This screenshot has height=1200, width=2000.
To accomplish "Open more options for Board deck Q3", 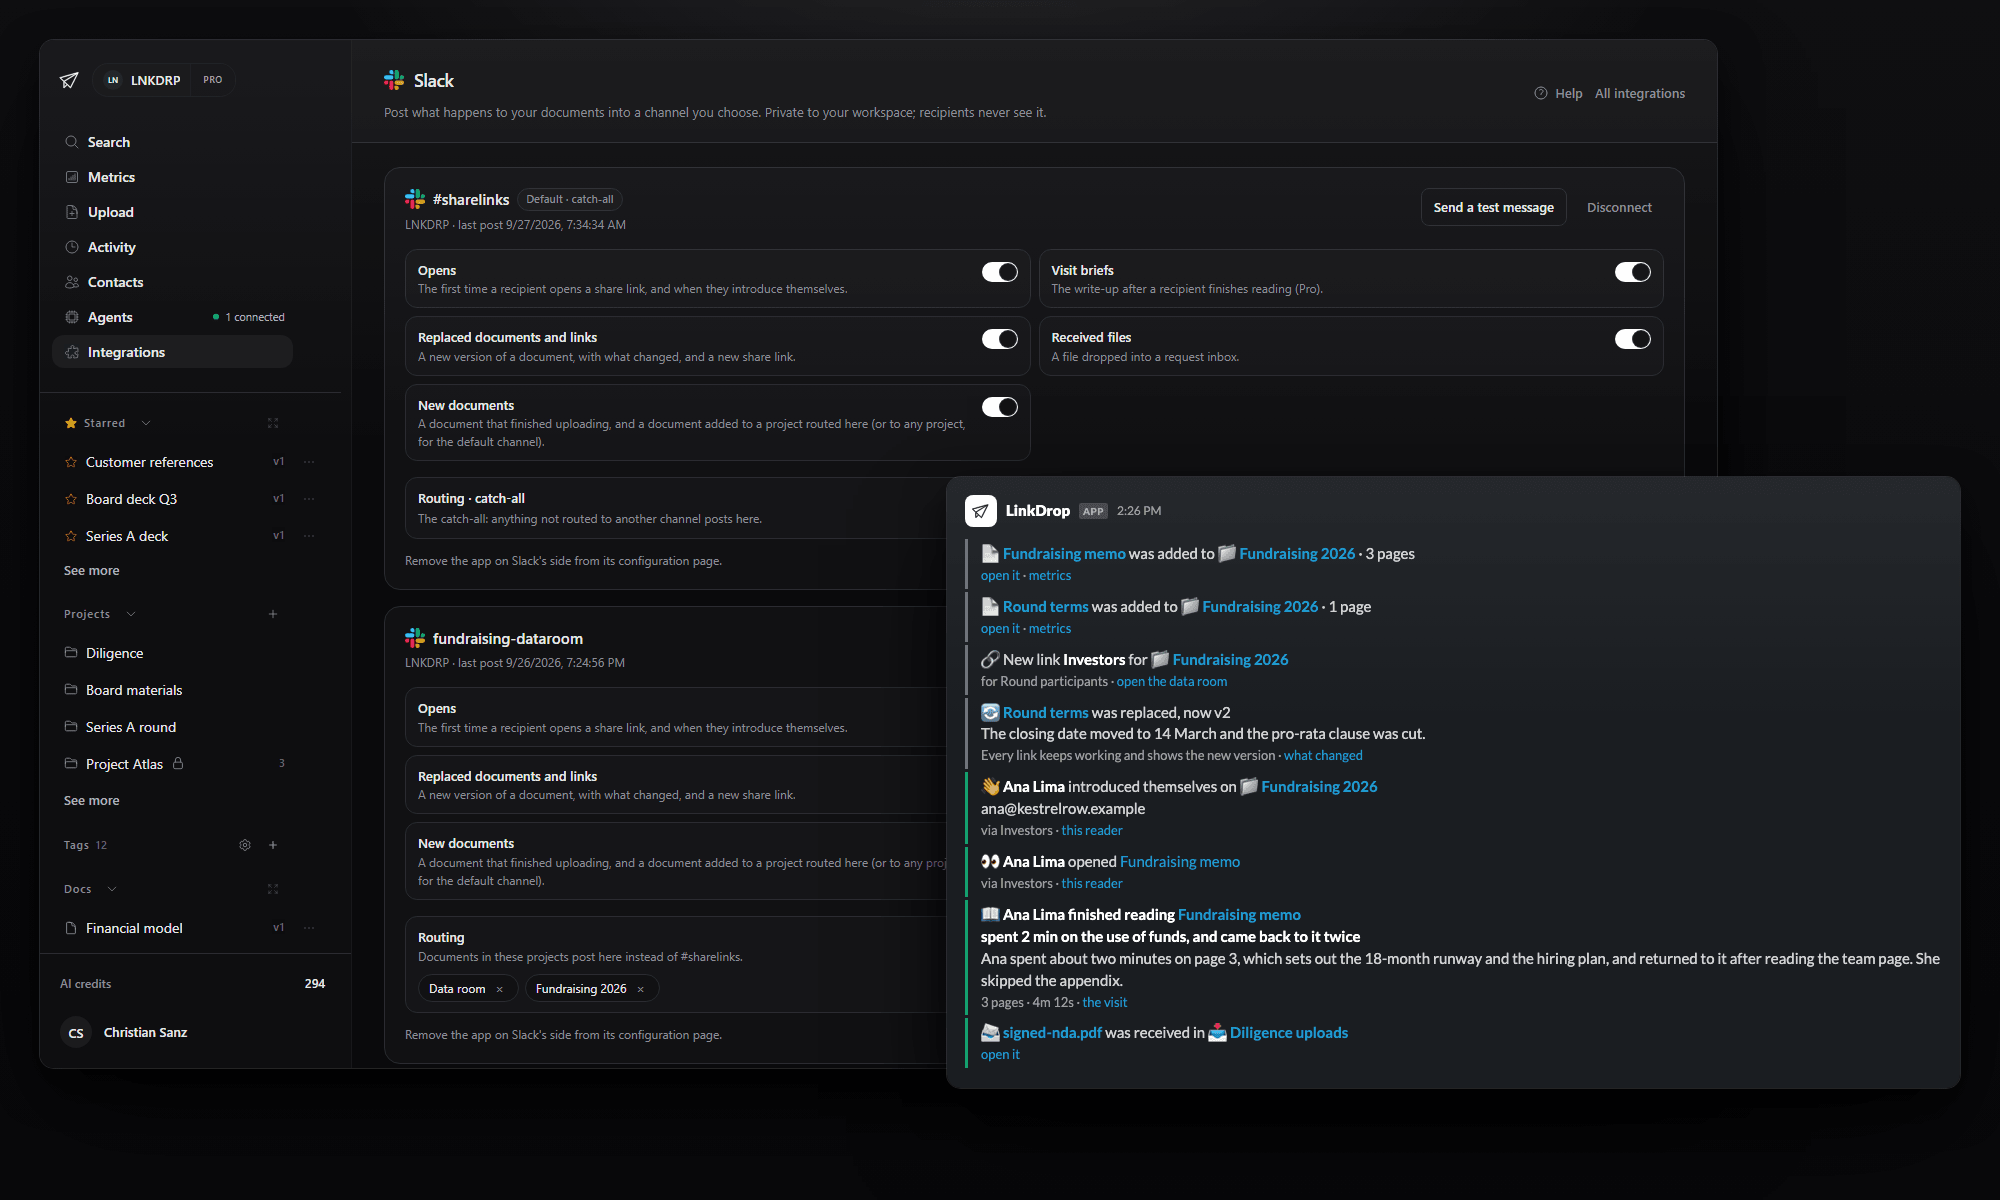I will coord(309,499).
